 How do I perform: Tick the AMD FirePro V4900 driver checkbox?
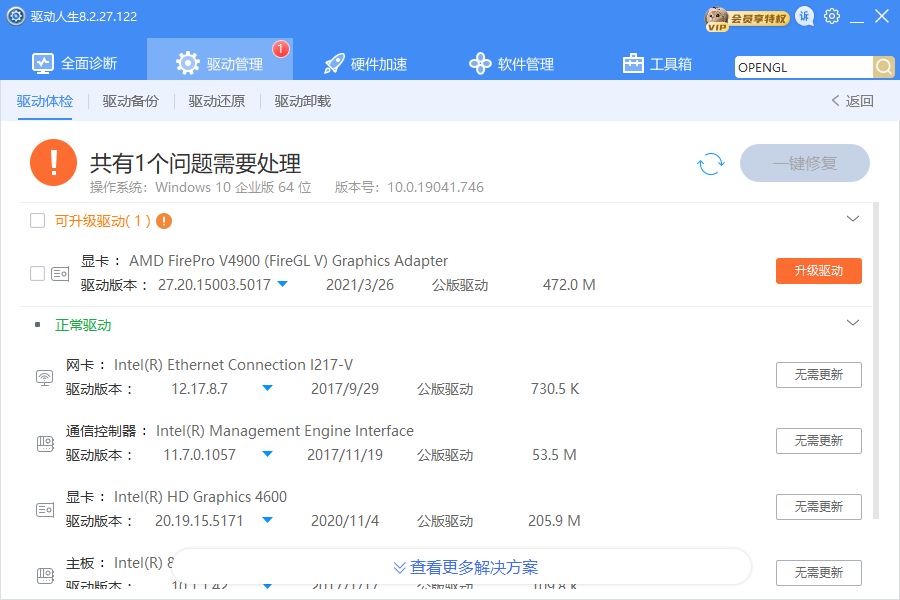(37, 273)
